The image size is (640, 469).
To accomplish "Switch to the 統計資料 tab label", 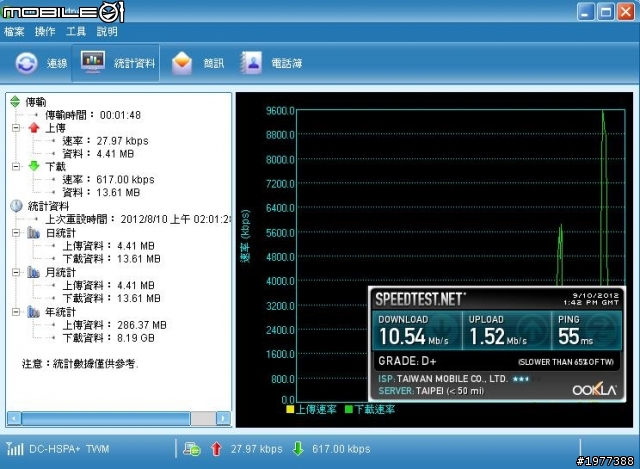I will click(x=134, y=63).
